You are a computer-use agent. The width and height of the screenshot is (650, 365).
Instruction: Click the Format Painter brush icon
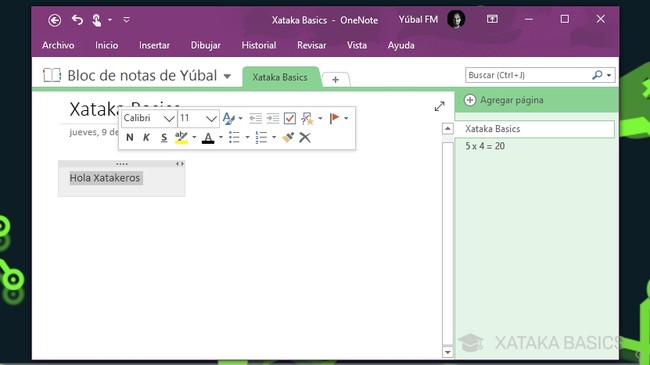(x=288, y=137)
